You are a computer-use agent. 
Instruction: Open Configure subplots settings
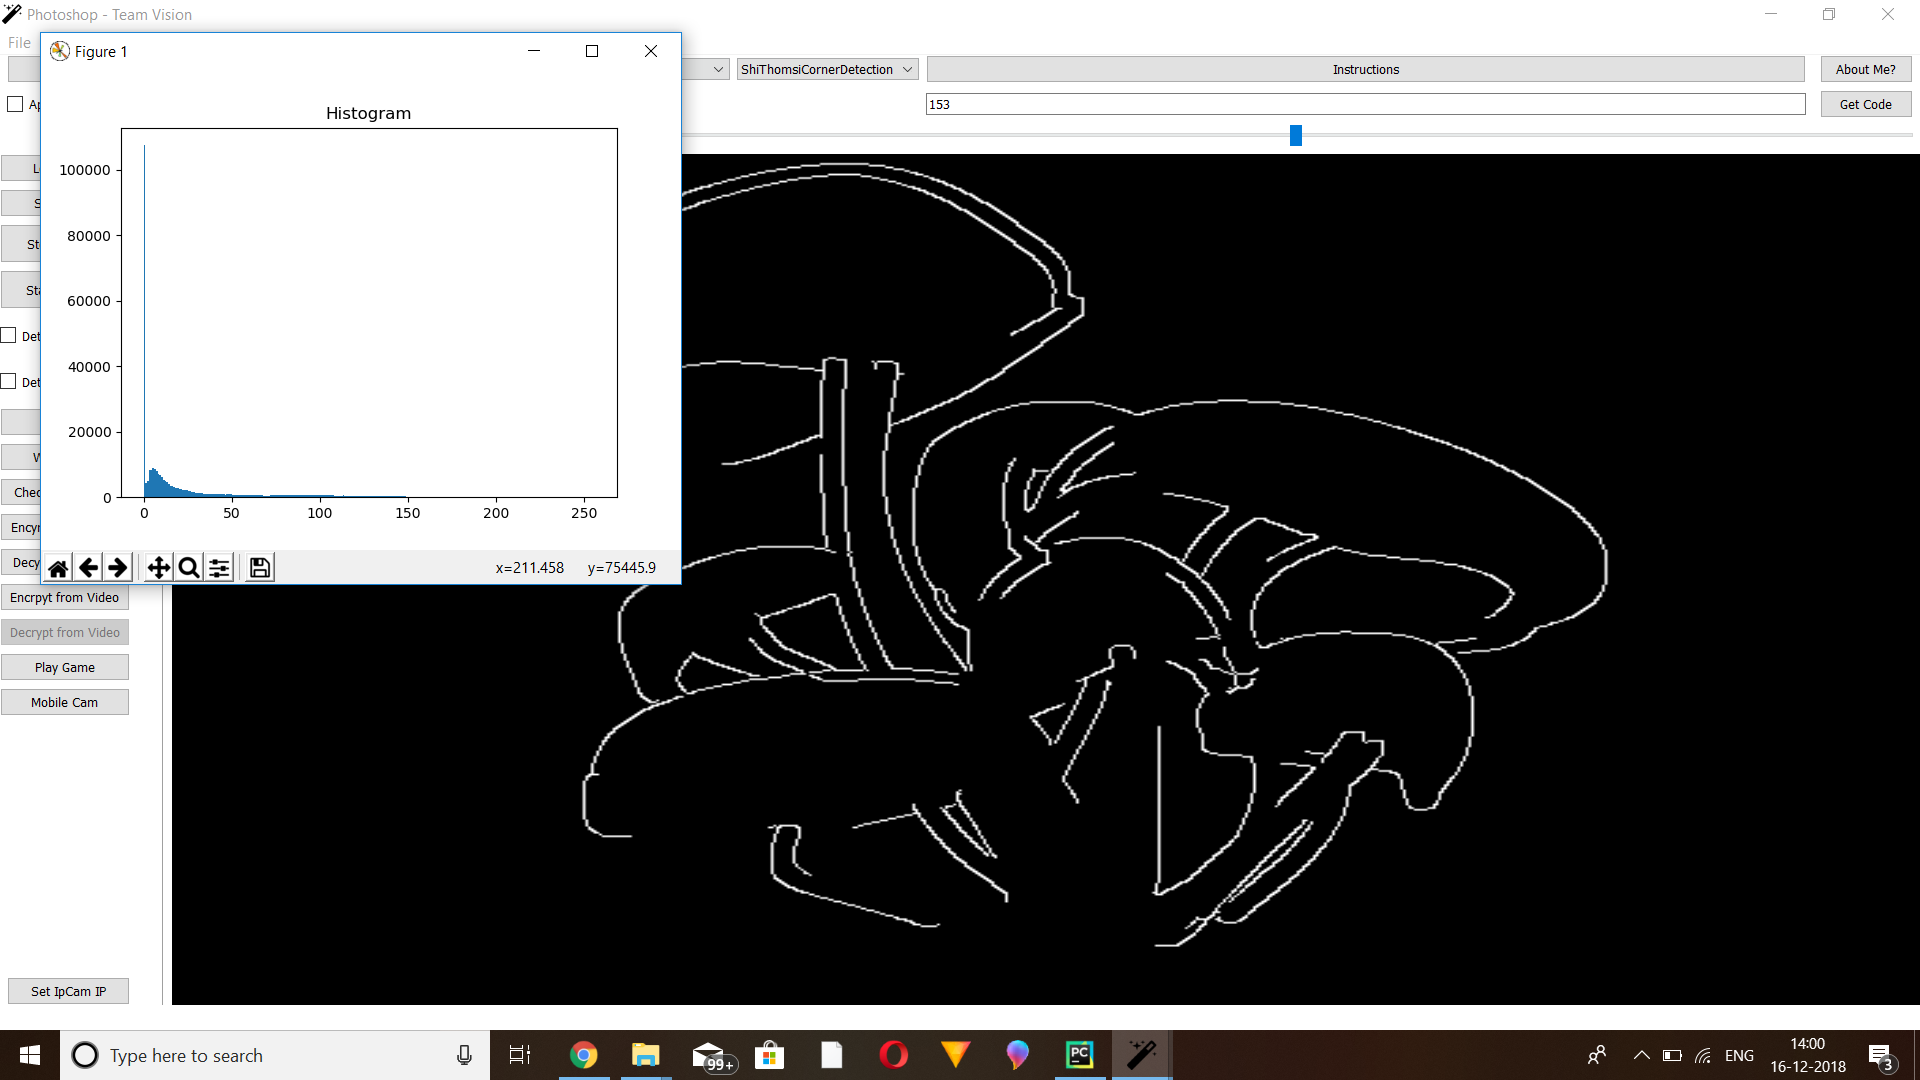[x=219, y=568]
